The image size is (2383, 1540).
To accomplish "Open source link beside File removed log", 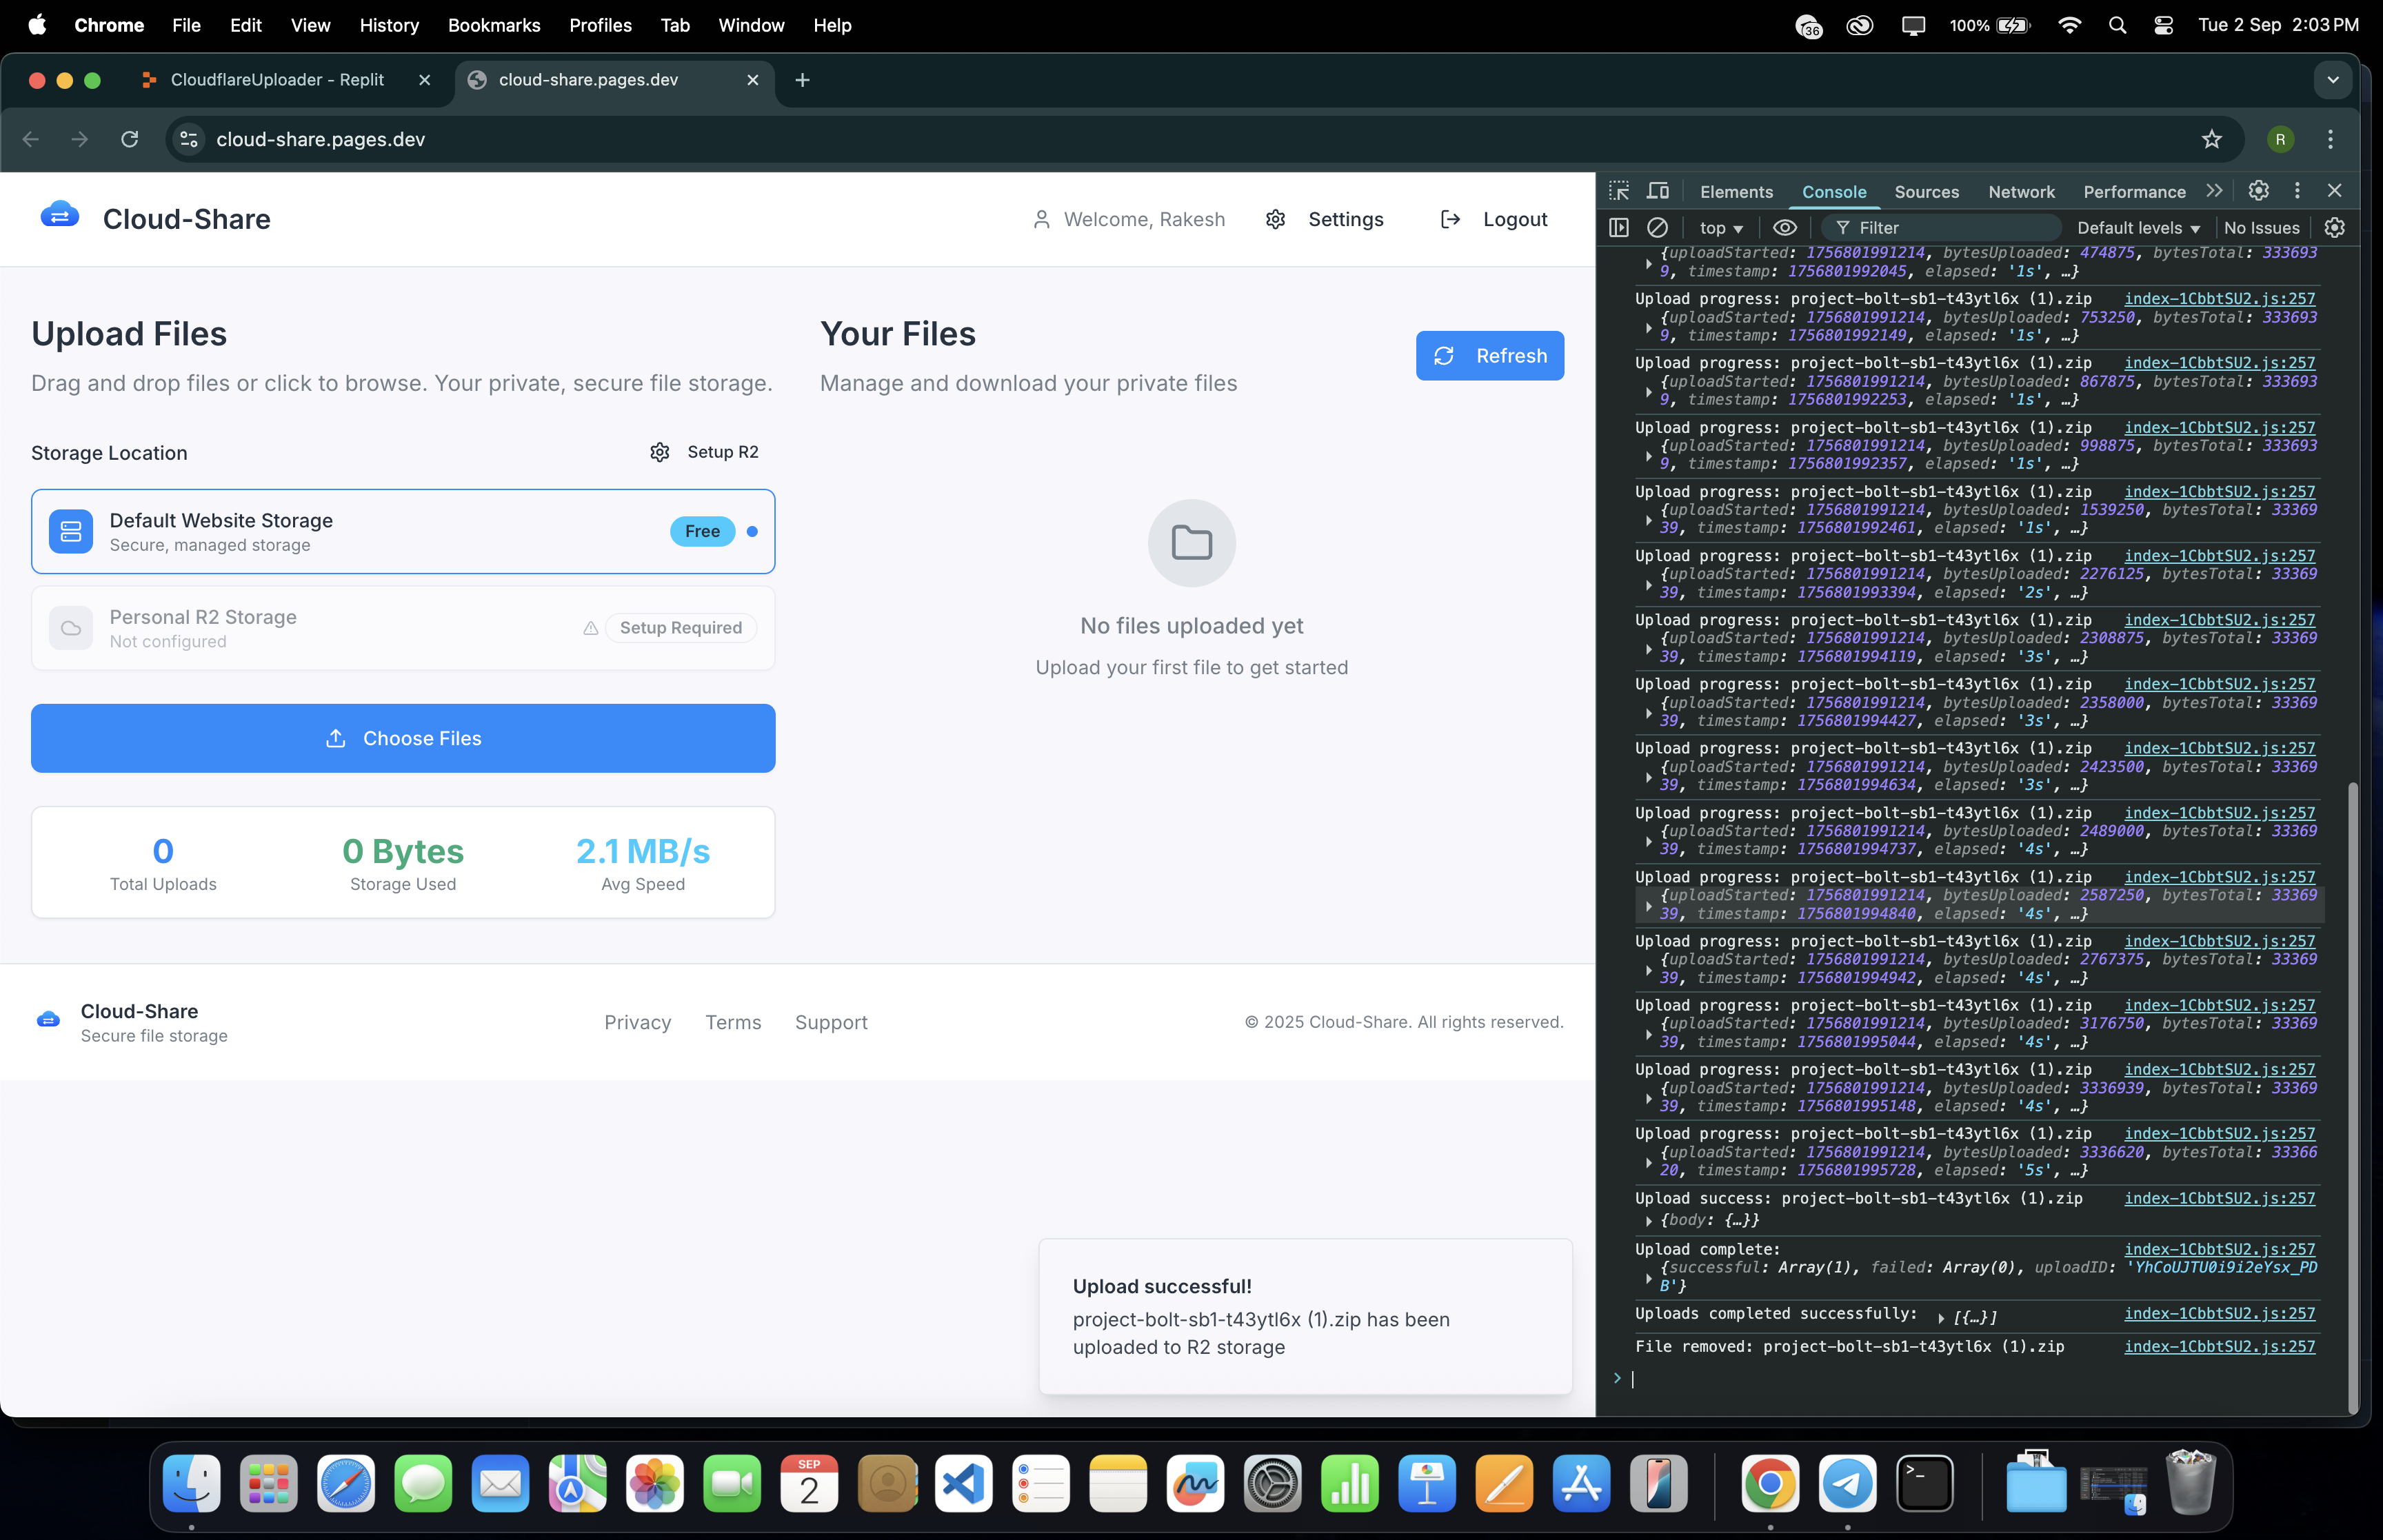I will click(2219, 1346).
